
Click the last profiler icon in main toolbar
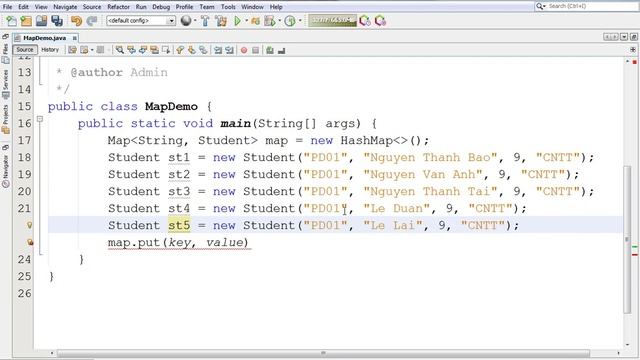pos(380,21)
